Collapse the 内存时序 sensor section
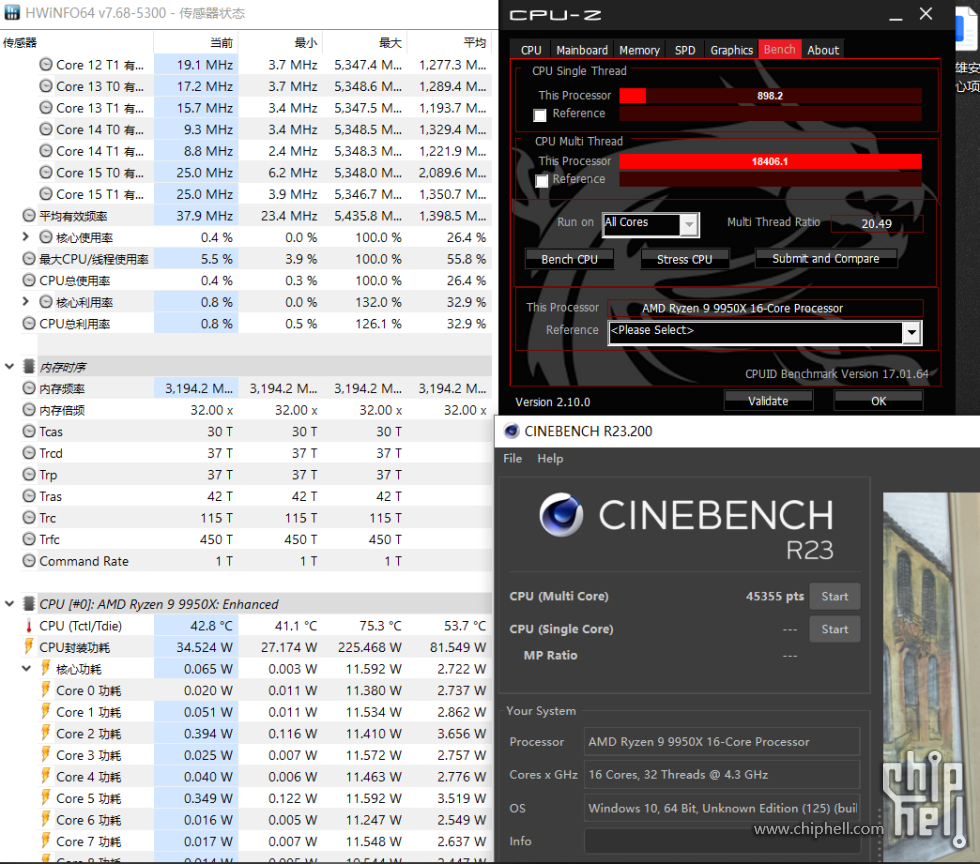Screen dimensions: 980x864 pos(10,367)
